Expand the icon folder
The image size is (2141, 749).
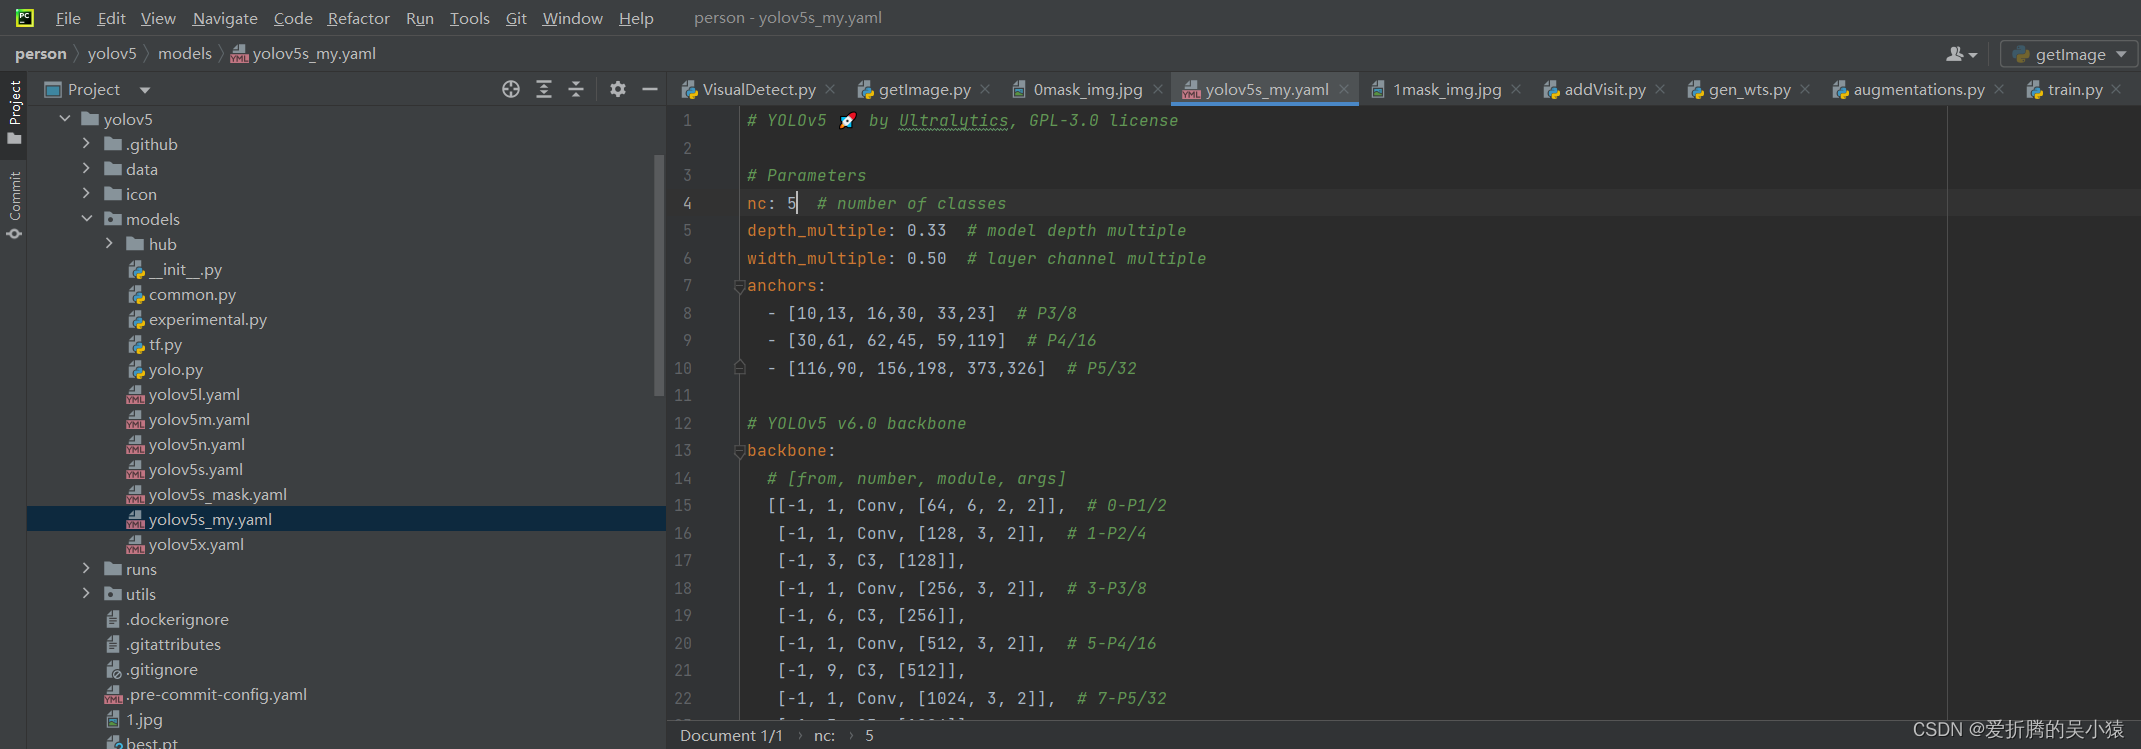pyautogui.click(x=87, y=194)
